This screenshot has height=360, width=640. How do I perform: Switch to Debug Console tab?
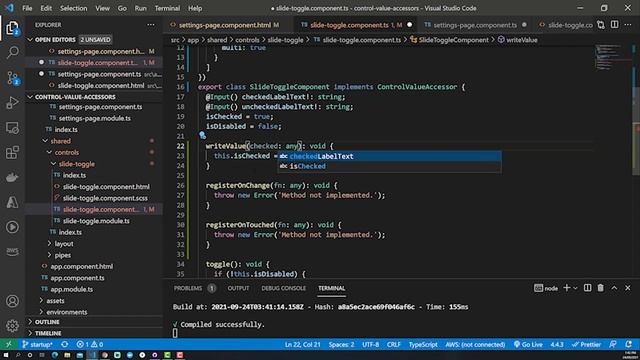point(284,288)
